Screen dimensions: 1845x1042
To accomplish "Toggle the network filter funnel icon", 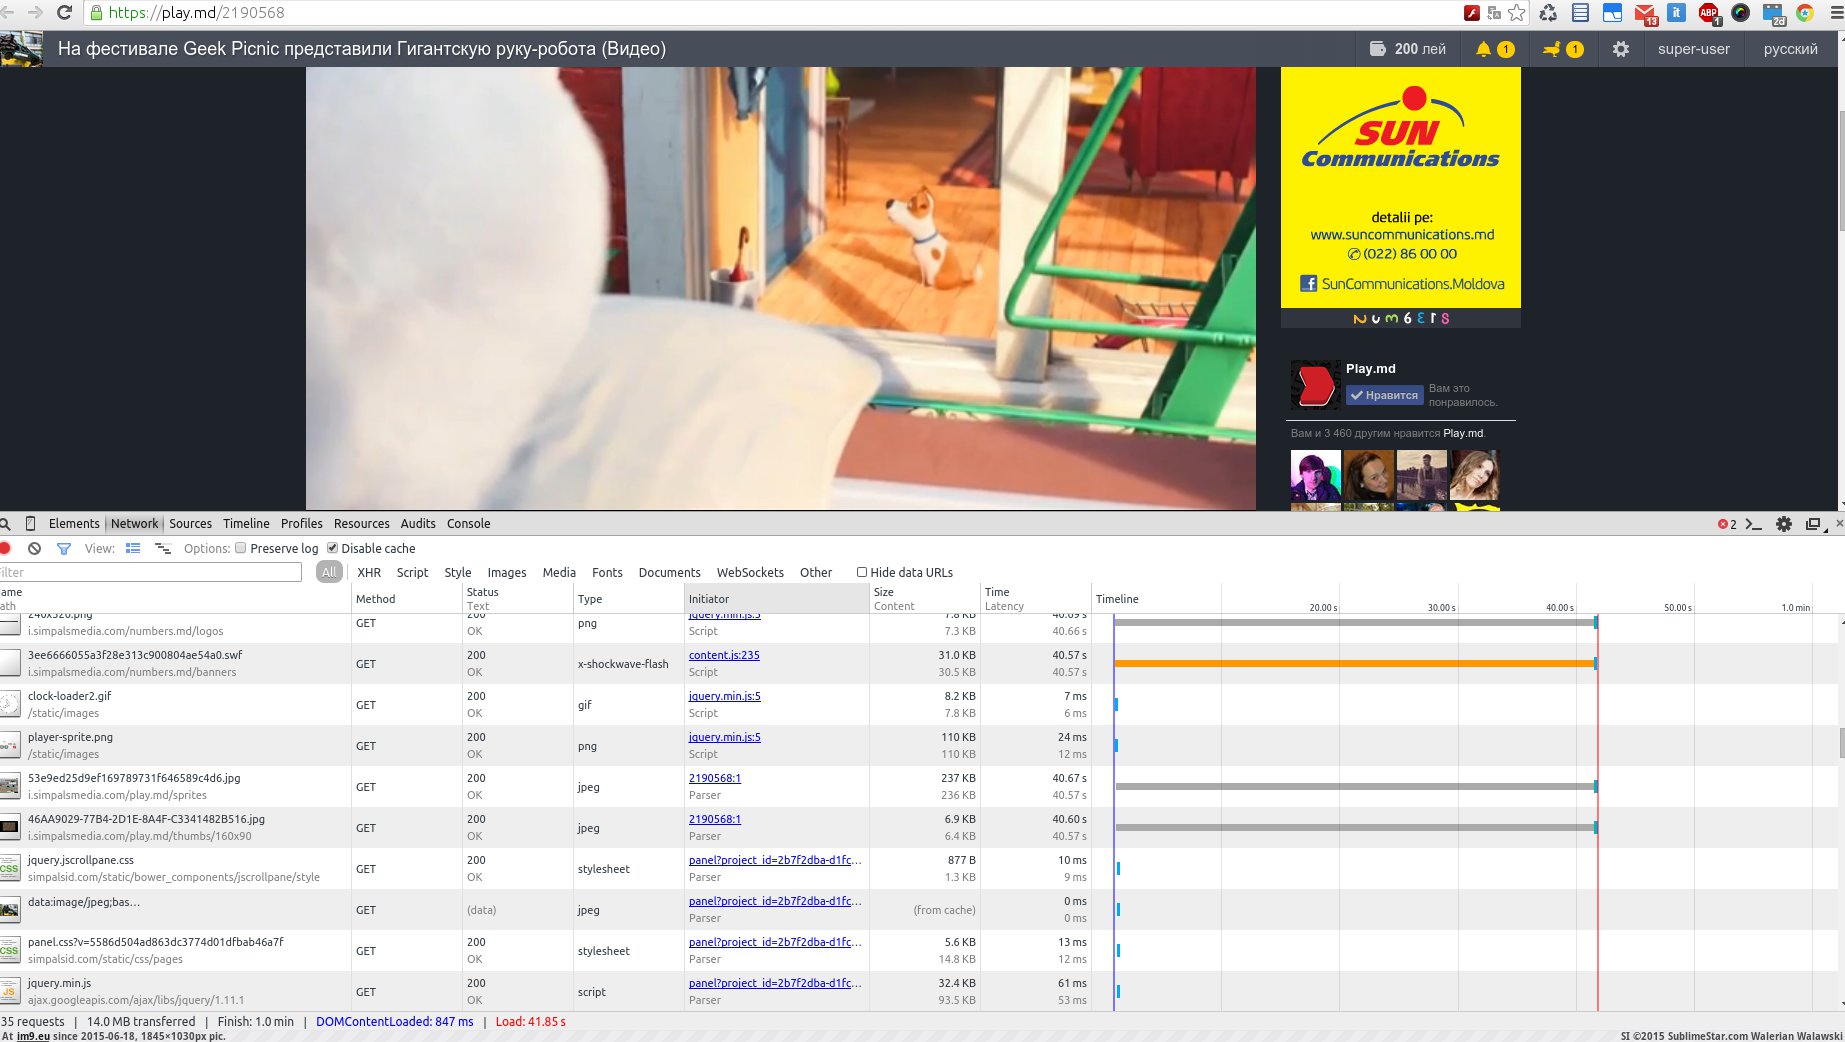I will click(x=64, y=549).
